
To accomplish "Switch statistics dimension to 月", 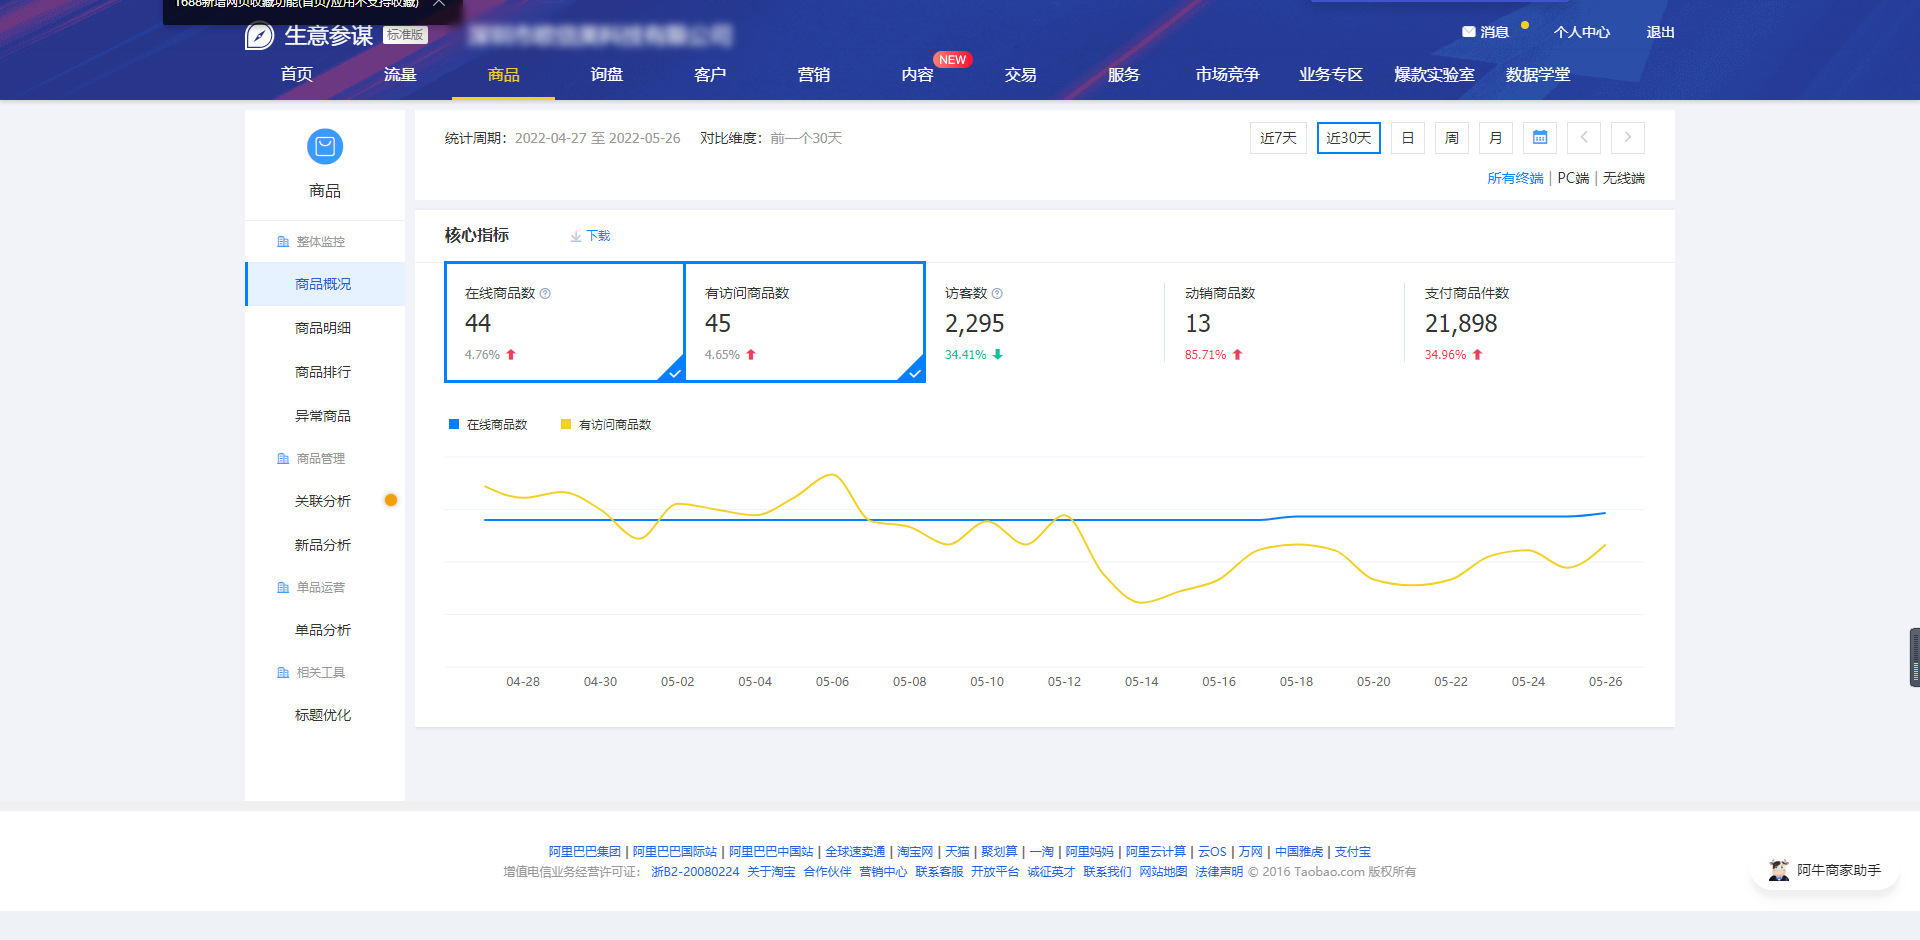I will tap(1495, 138).
